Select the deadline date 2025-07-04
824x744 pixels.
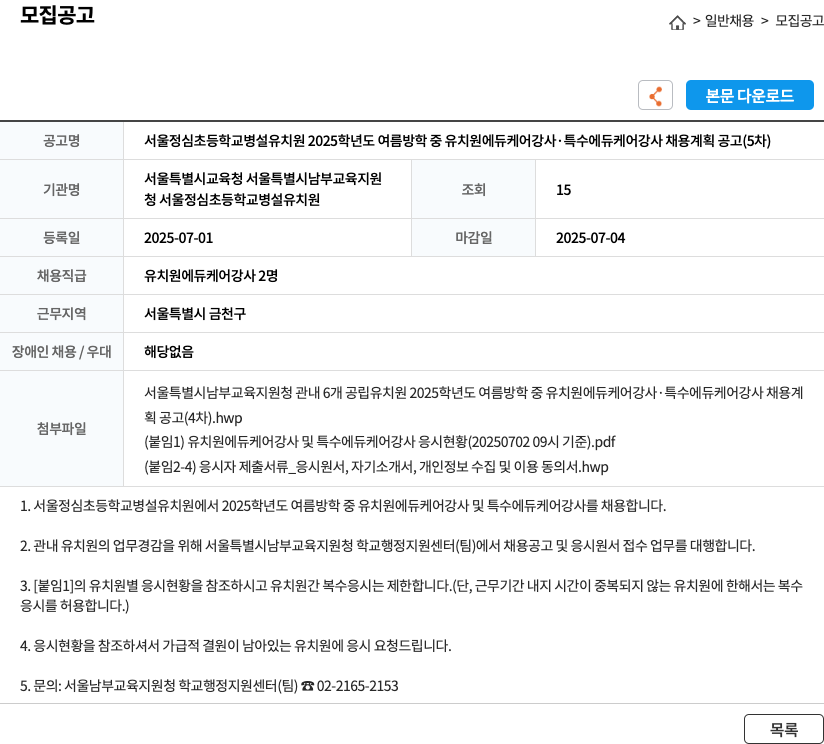(591, 238)
